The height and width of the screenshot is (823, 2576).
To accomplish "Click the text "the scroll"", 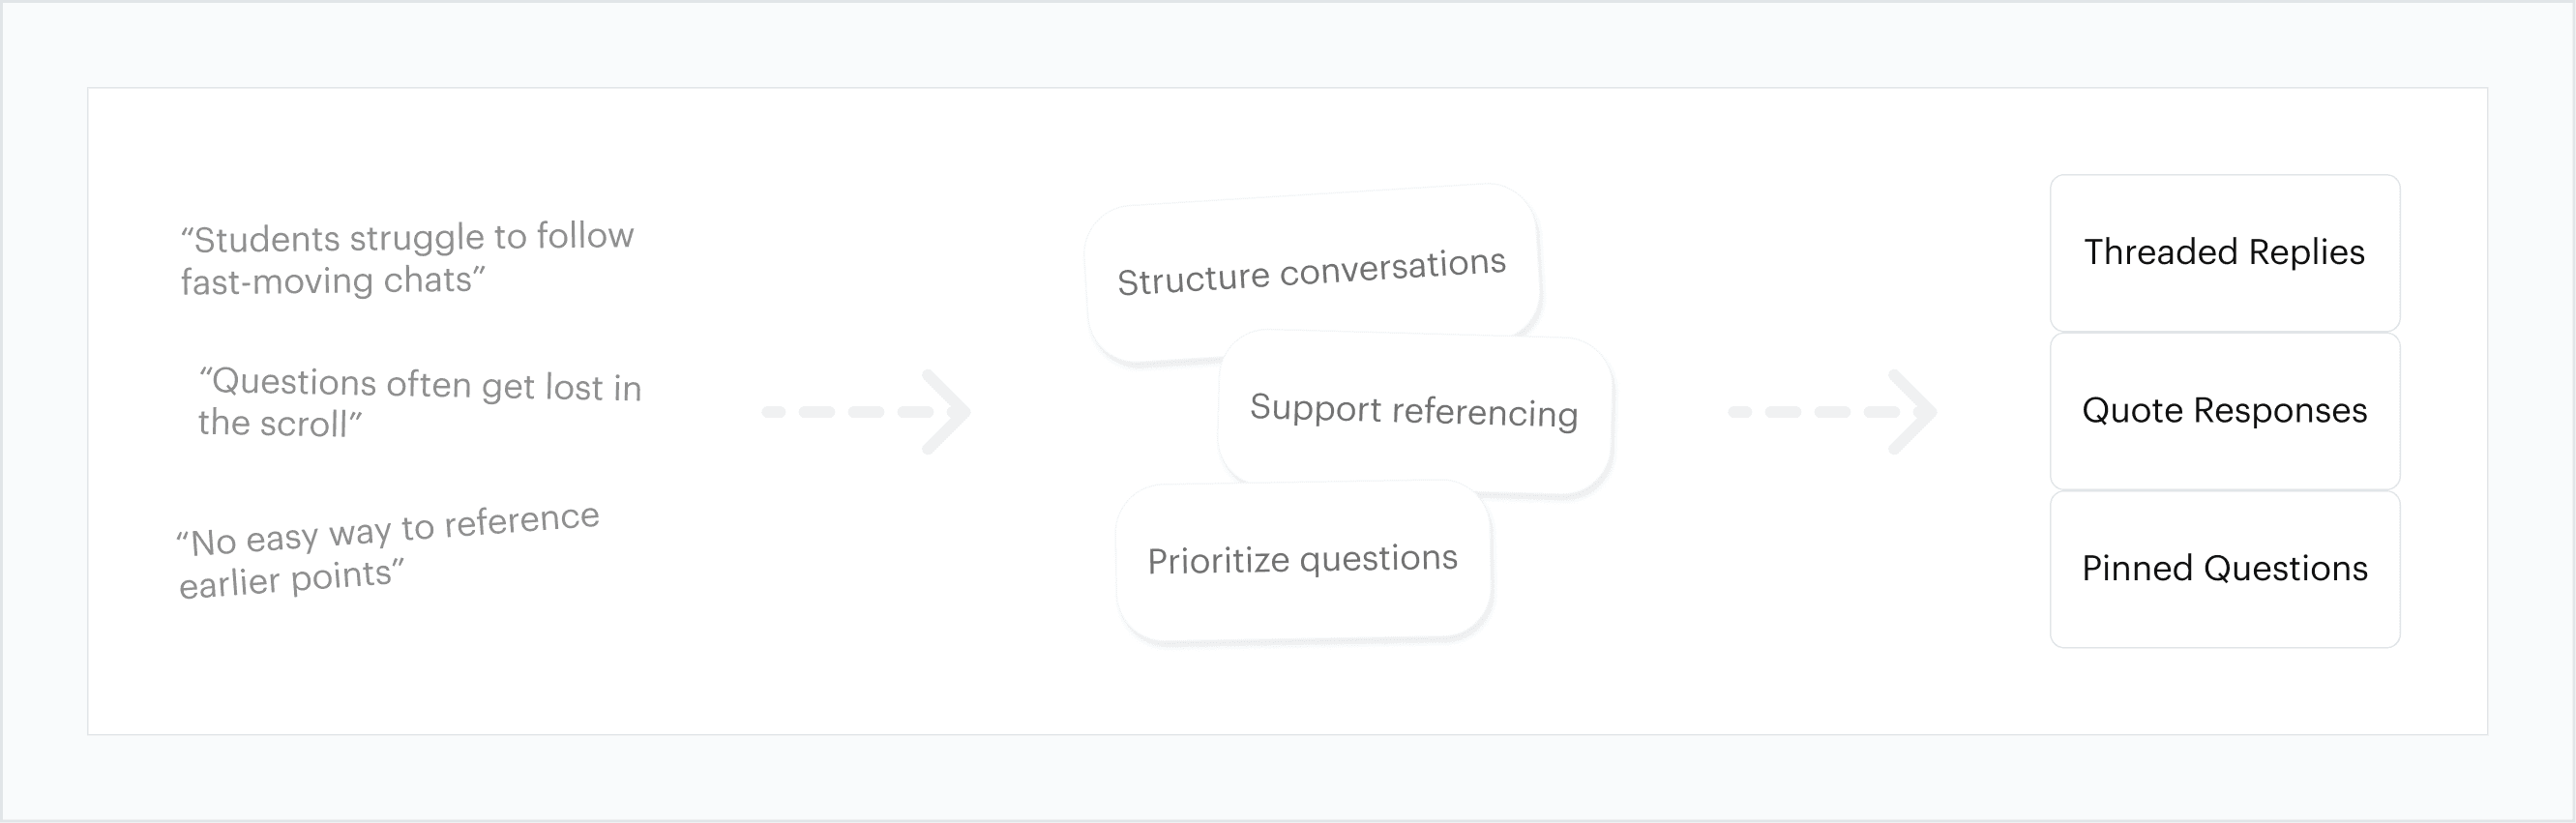I will pos(273,423).
